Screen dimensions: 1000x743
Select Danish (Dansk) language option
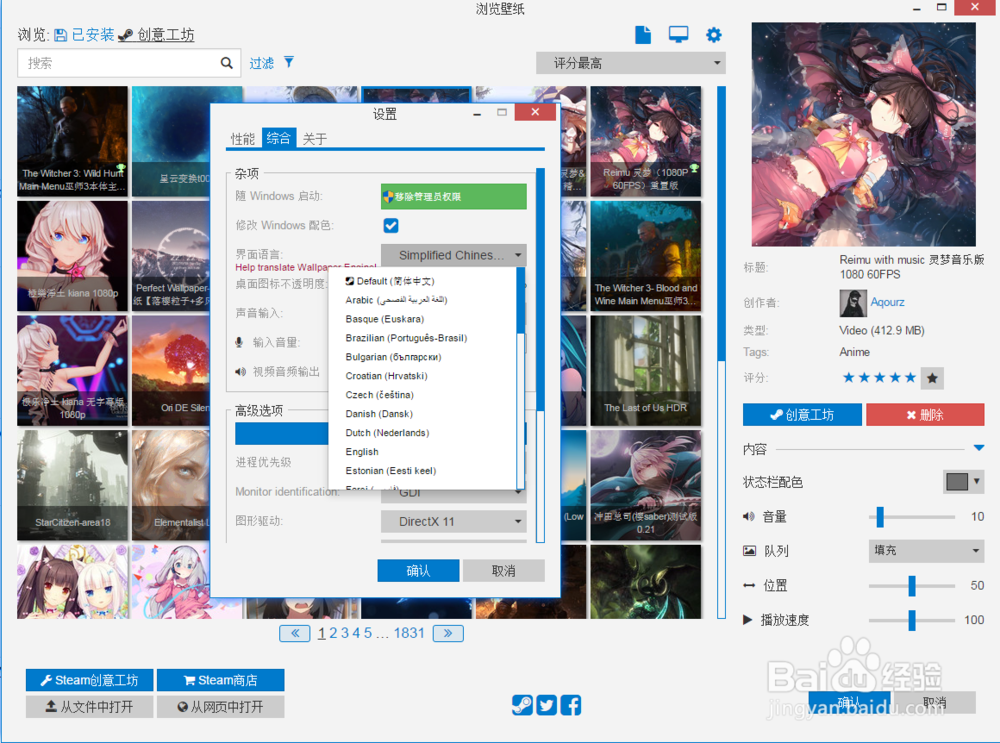tap(422, 414)
